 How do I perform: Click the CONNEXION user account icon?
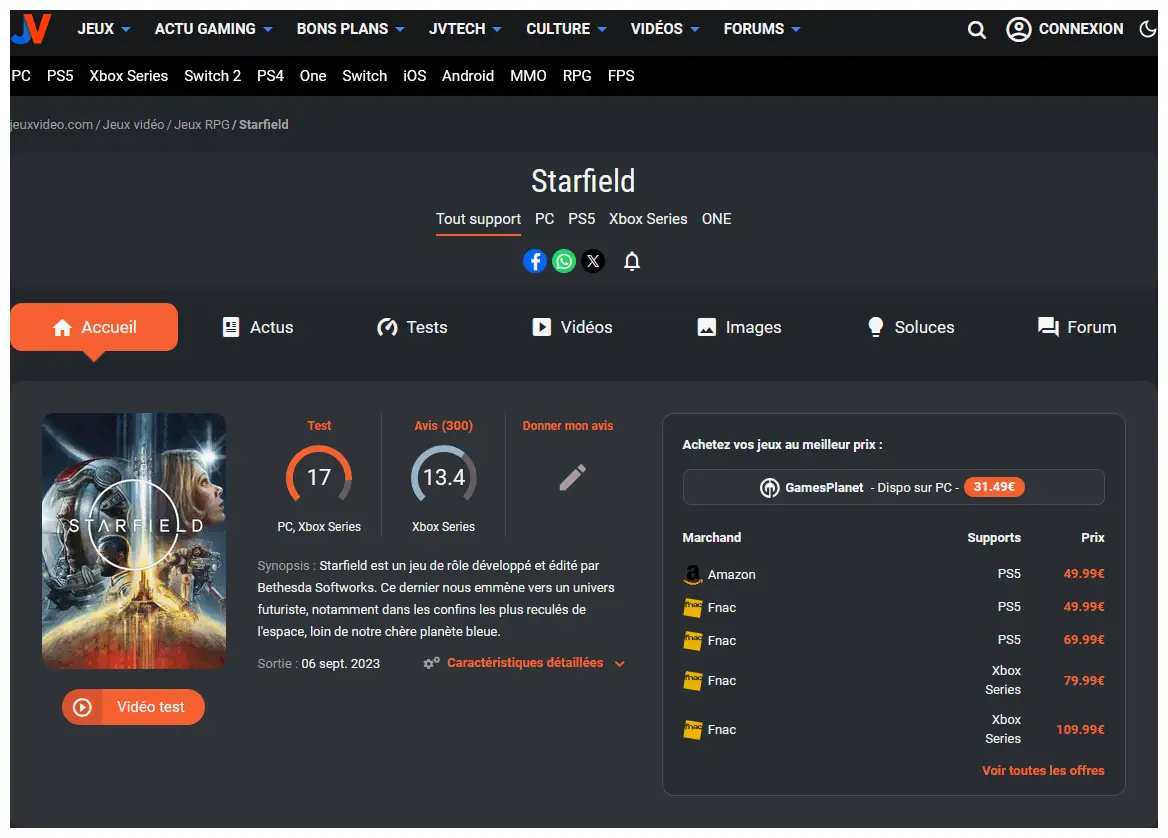1019,29
